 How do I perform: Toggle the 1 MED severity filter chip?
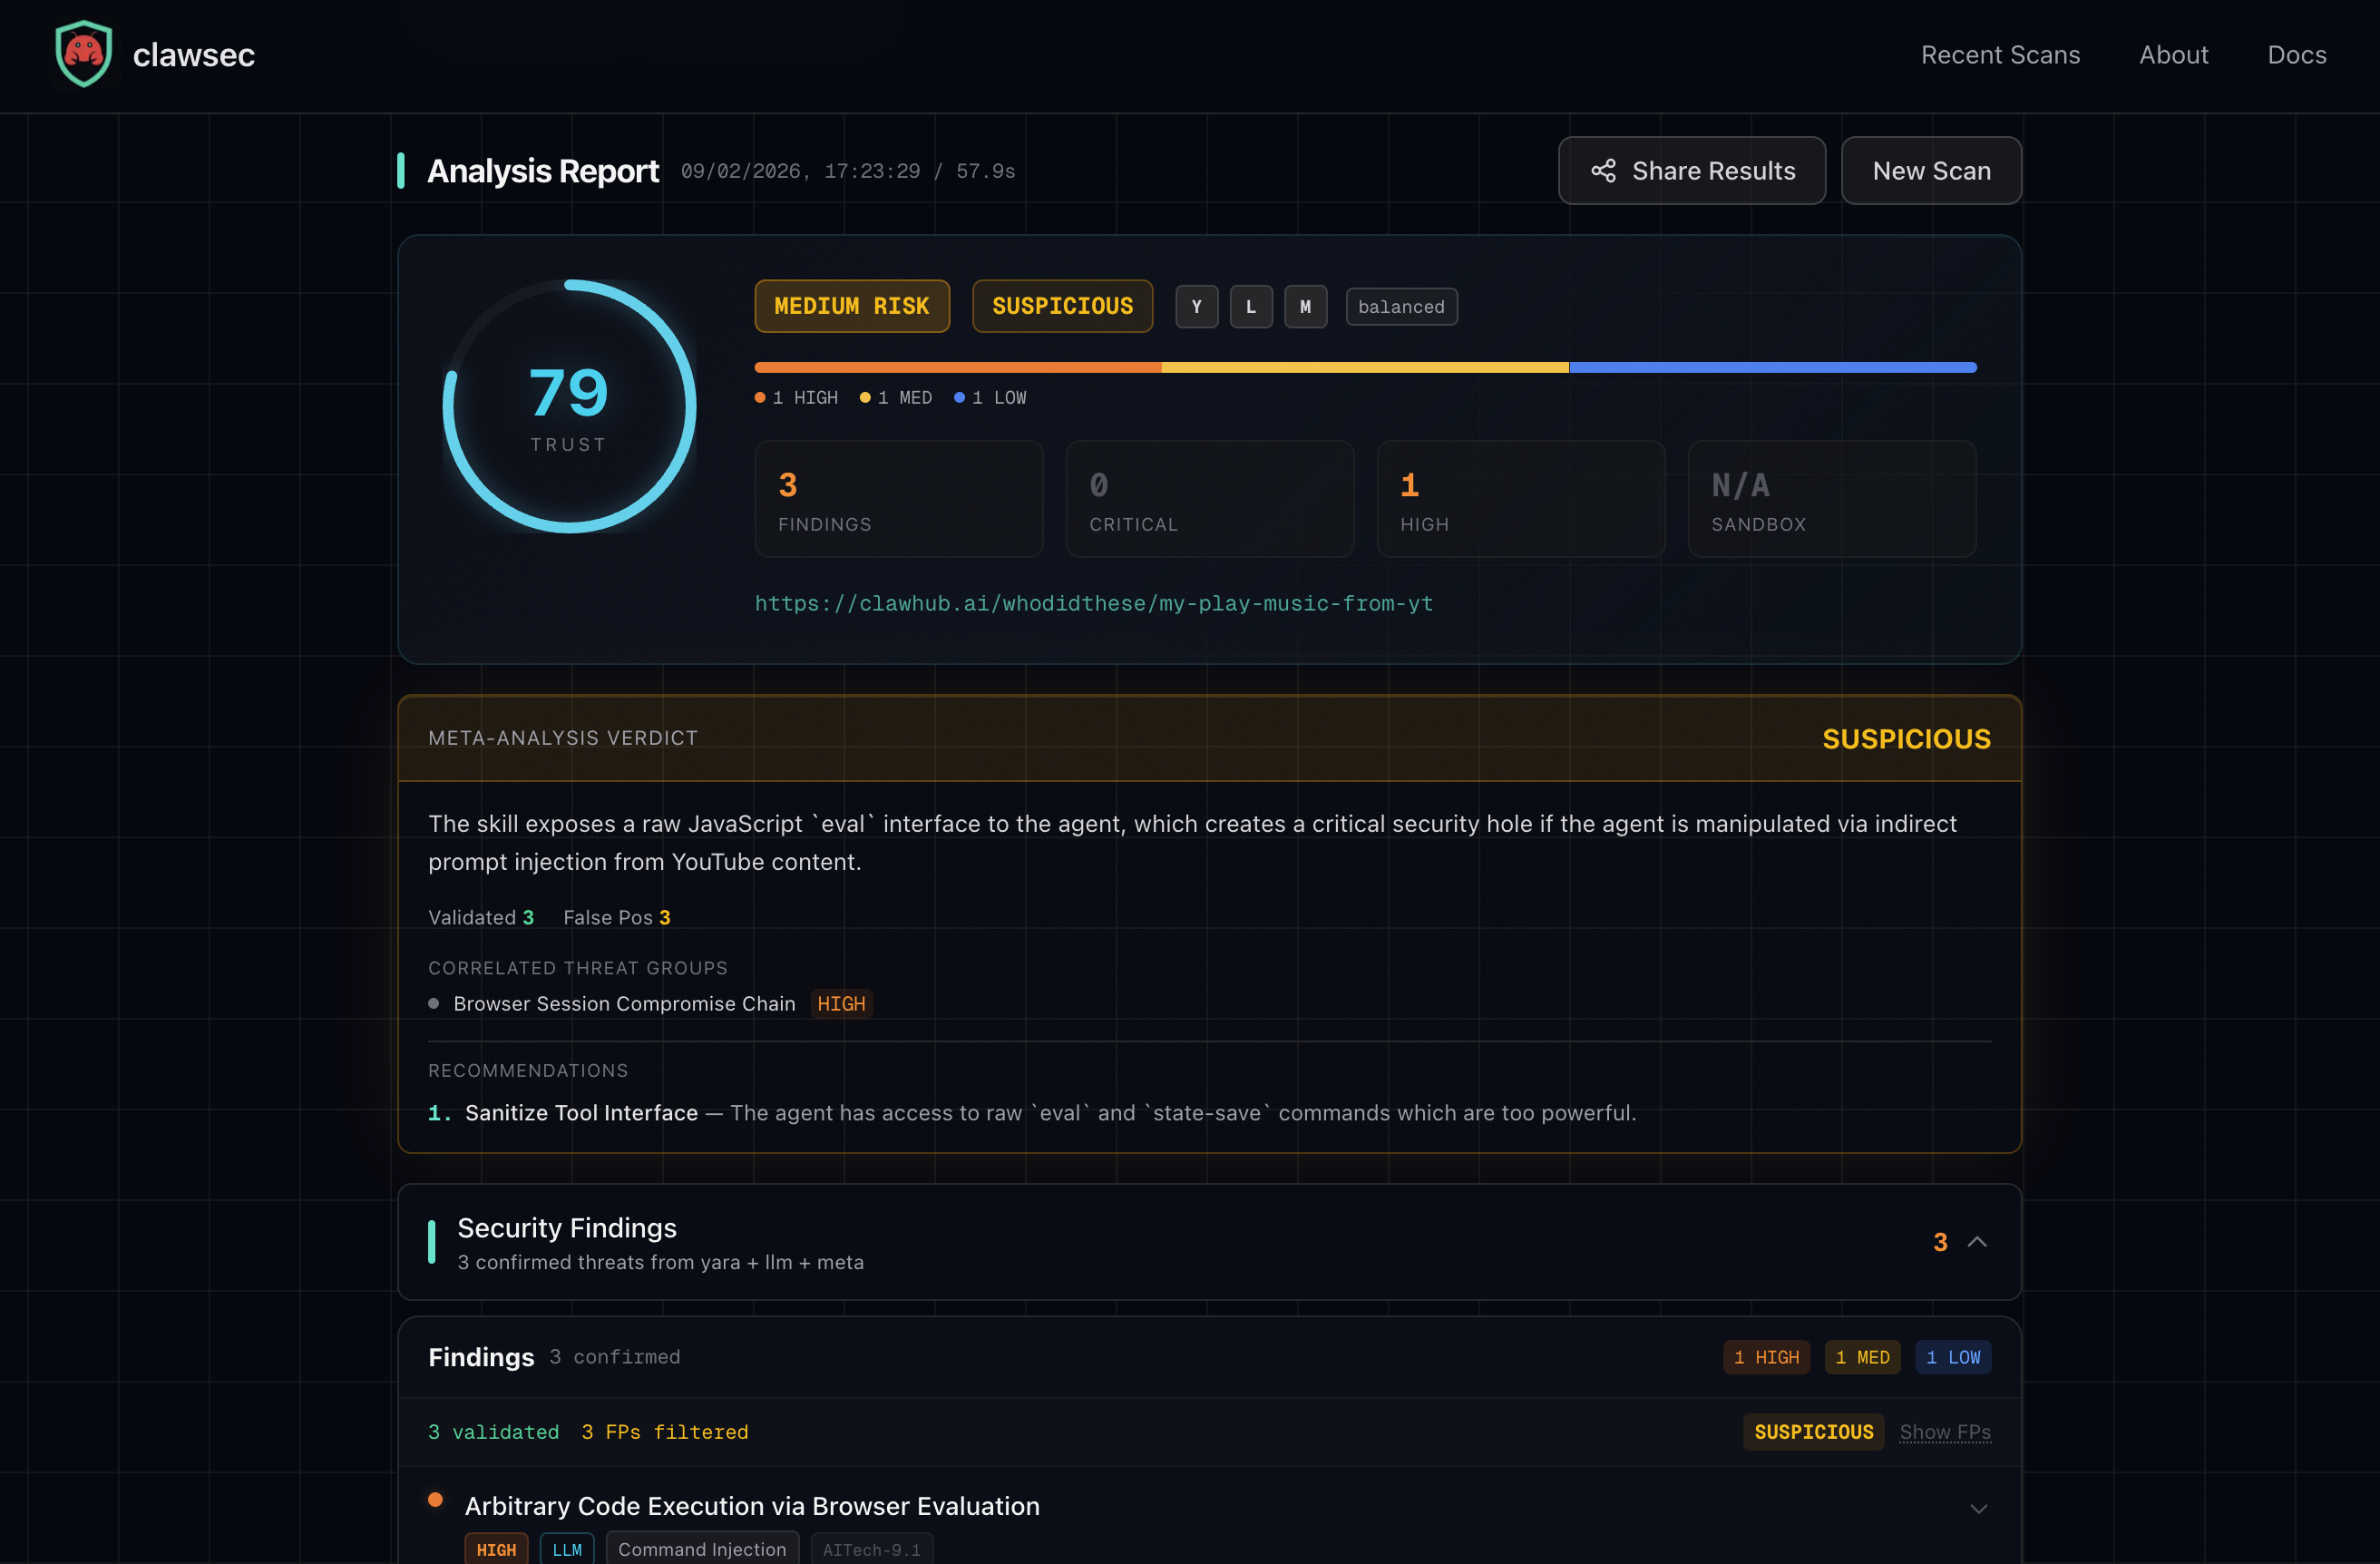click(x=1861, y=1357)
